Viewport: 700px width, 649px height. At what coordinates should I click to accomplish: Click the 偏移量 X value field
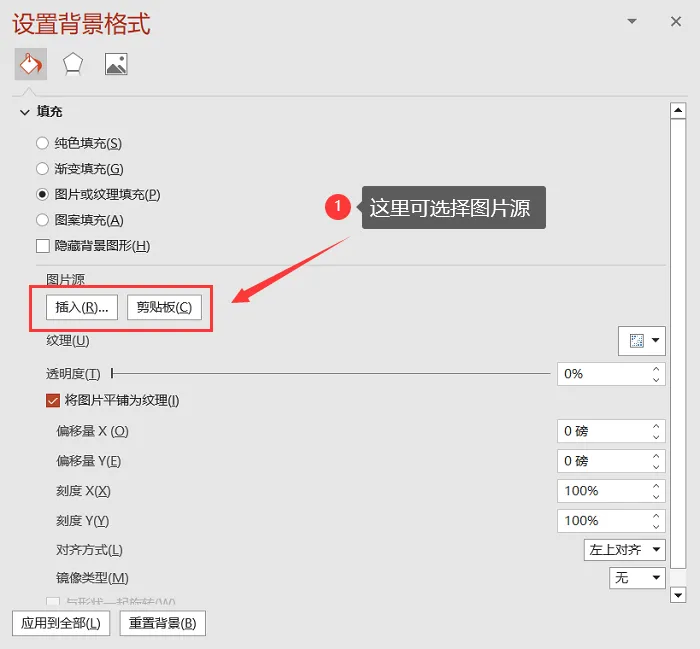coord(603,431)
